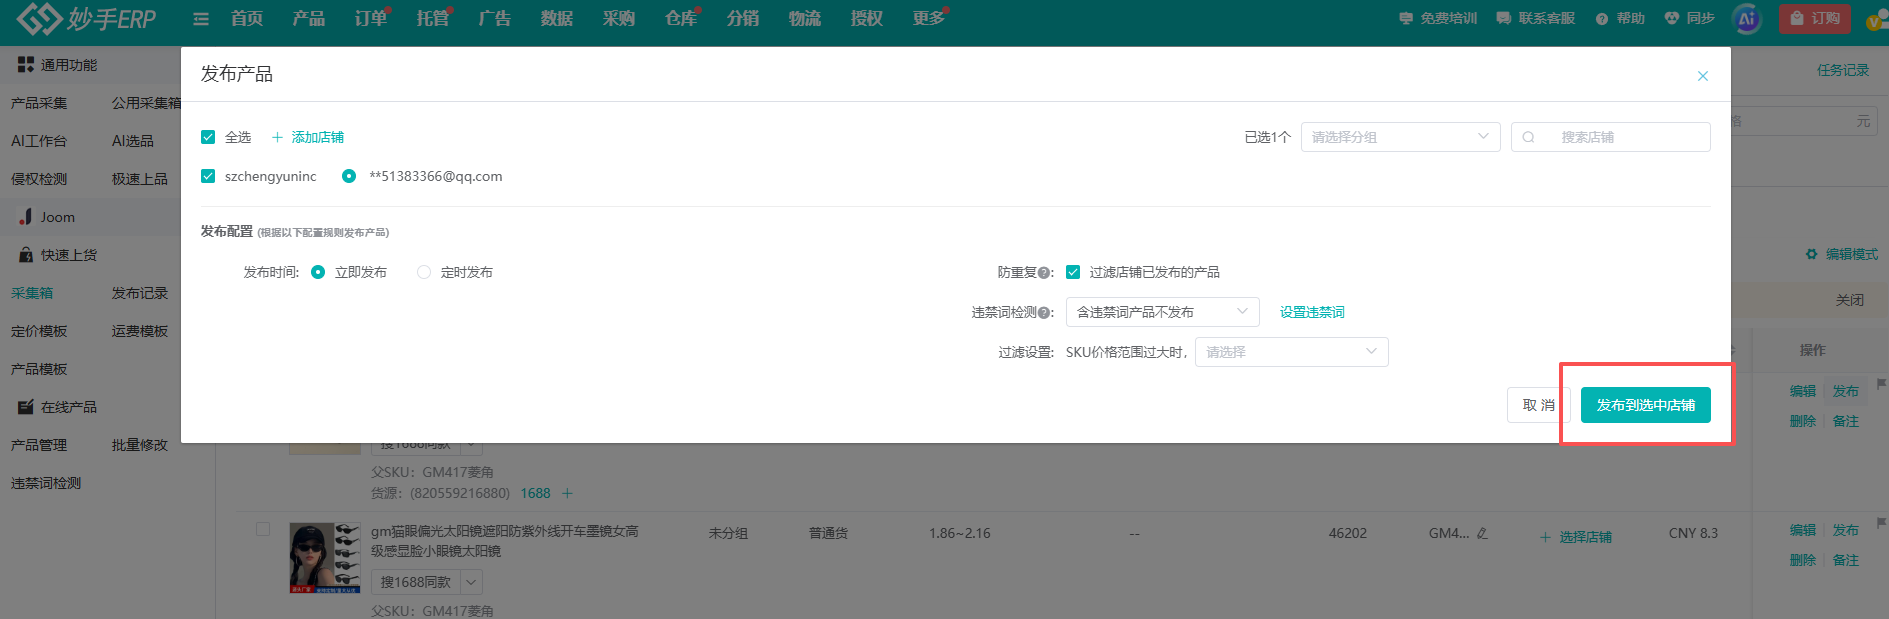Viewport: 1889px width, 619px height.
Task: Check the sunglasses product row checkbox
Action: (263, 529)
